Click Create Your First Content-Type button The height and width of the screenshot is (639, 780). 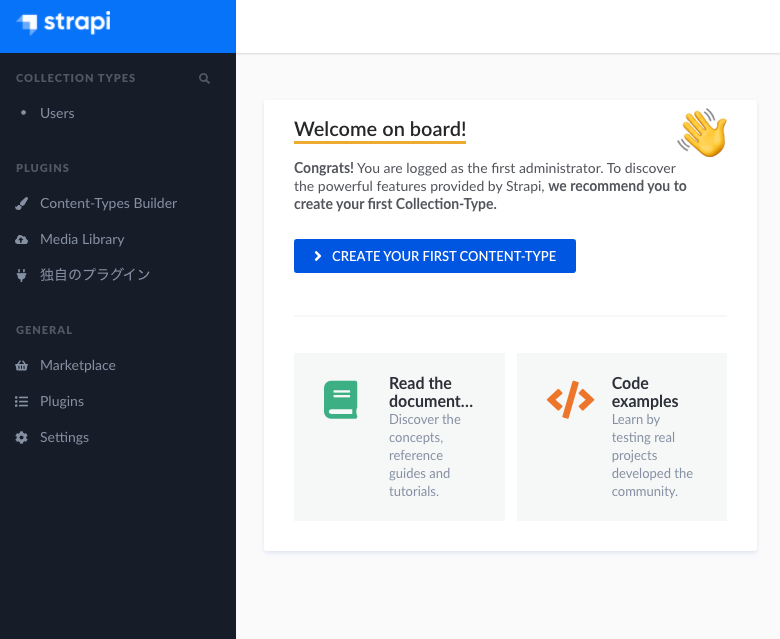coord(435,256)
